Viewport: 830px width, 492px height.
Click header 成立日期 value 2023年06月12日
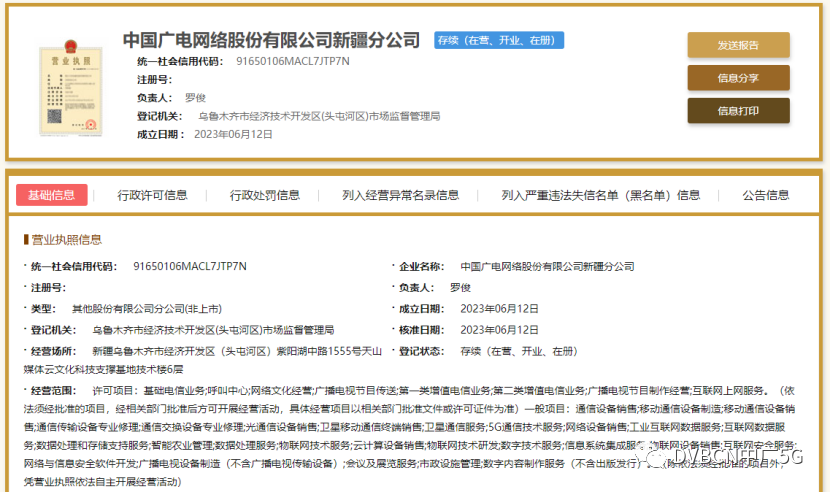[233, 135]
